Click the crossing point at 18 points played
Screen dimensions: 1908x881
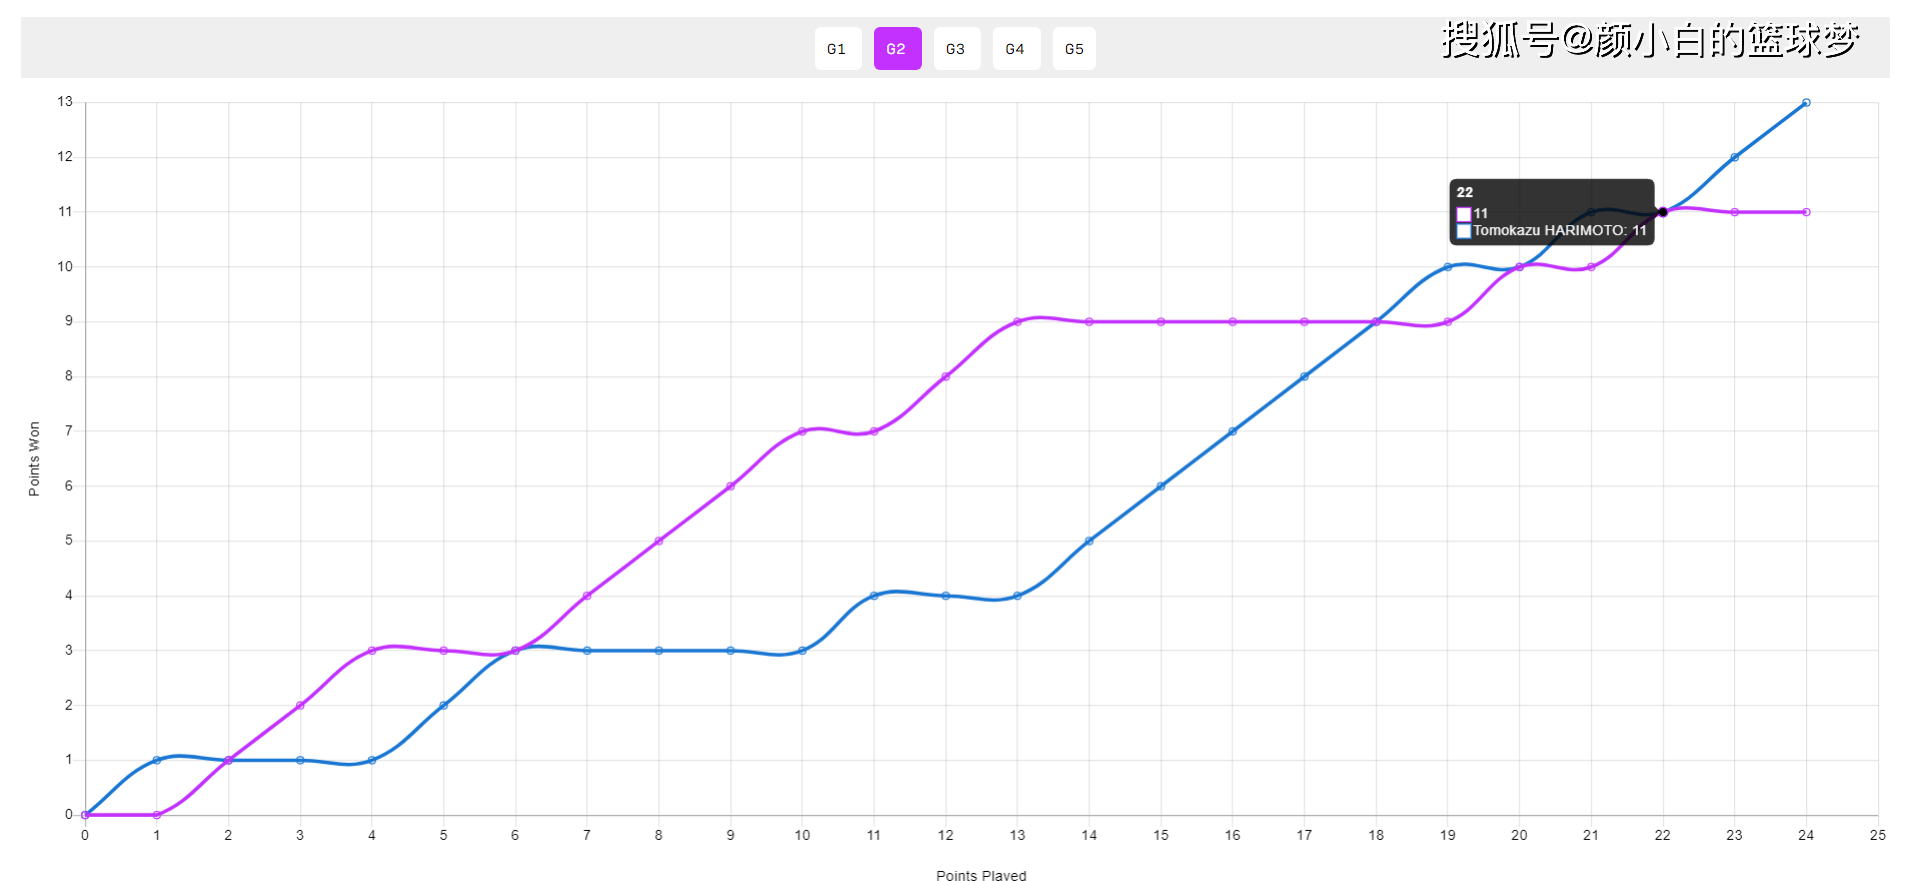pyautogui.click(x=1376, y=322)
